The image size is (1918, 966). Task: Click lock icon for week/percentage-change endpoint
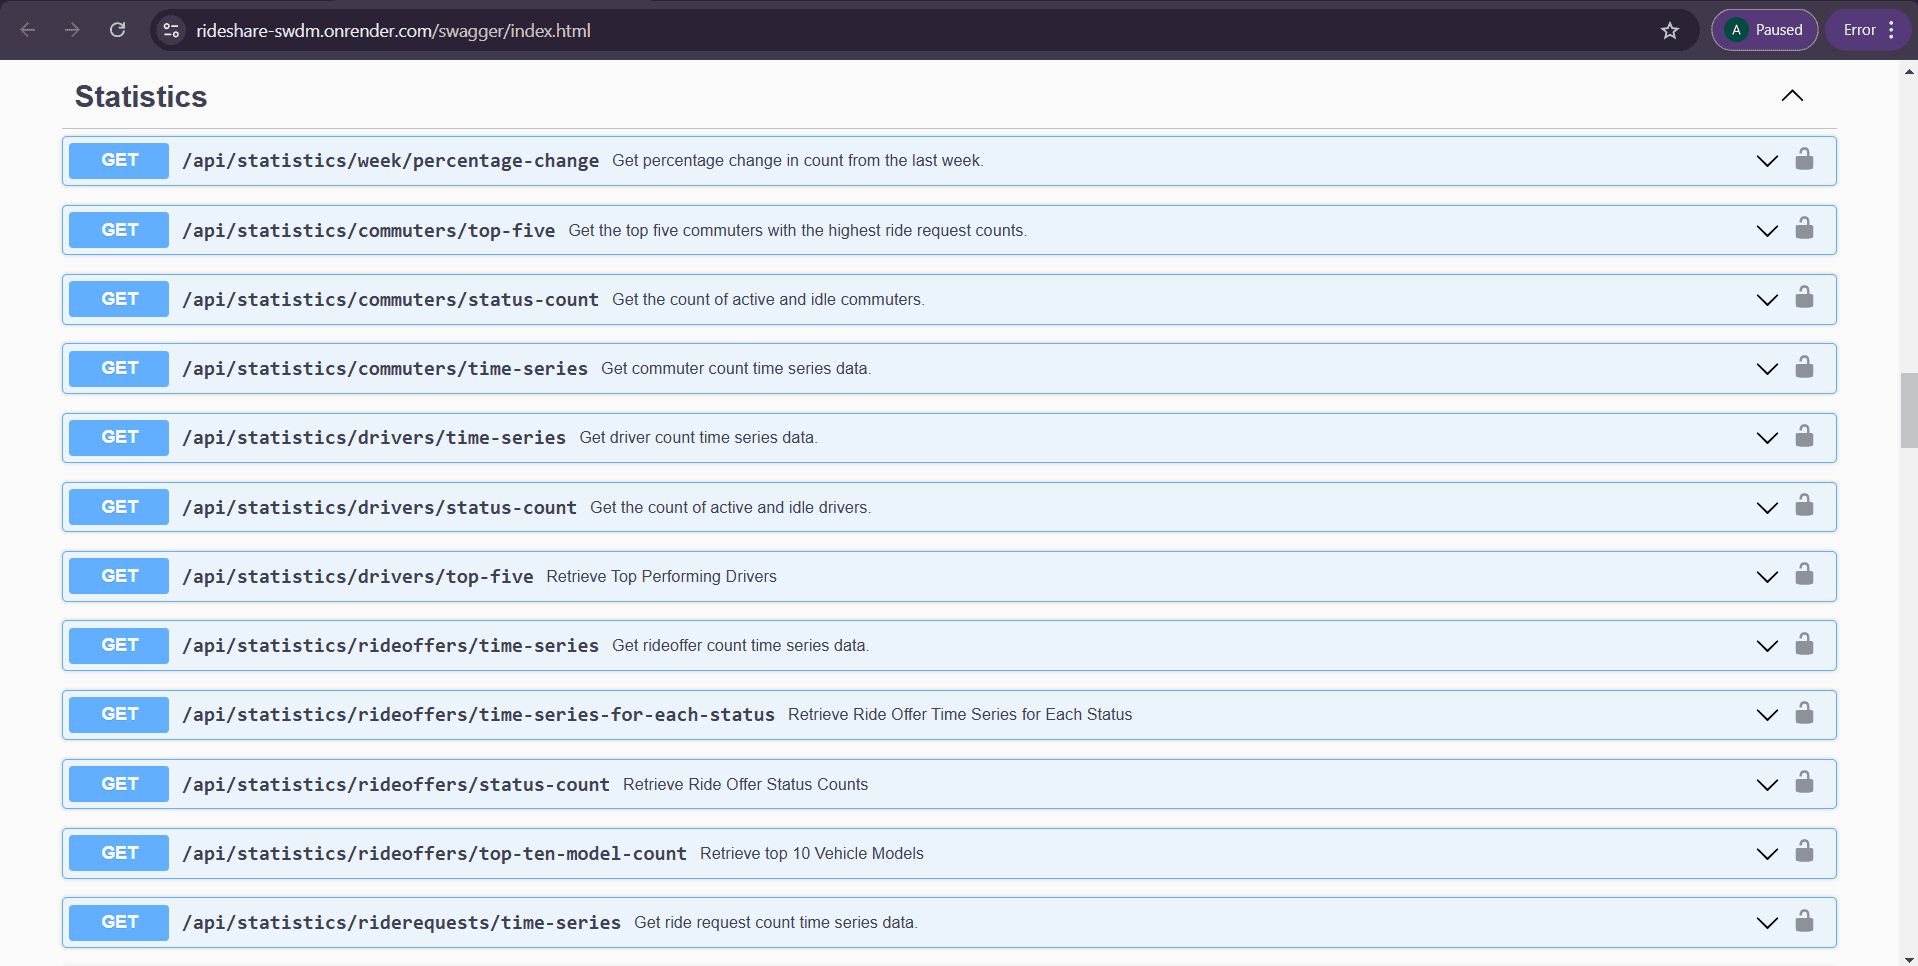[1804, 159]
